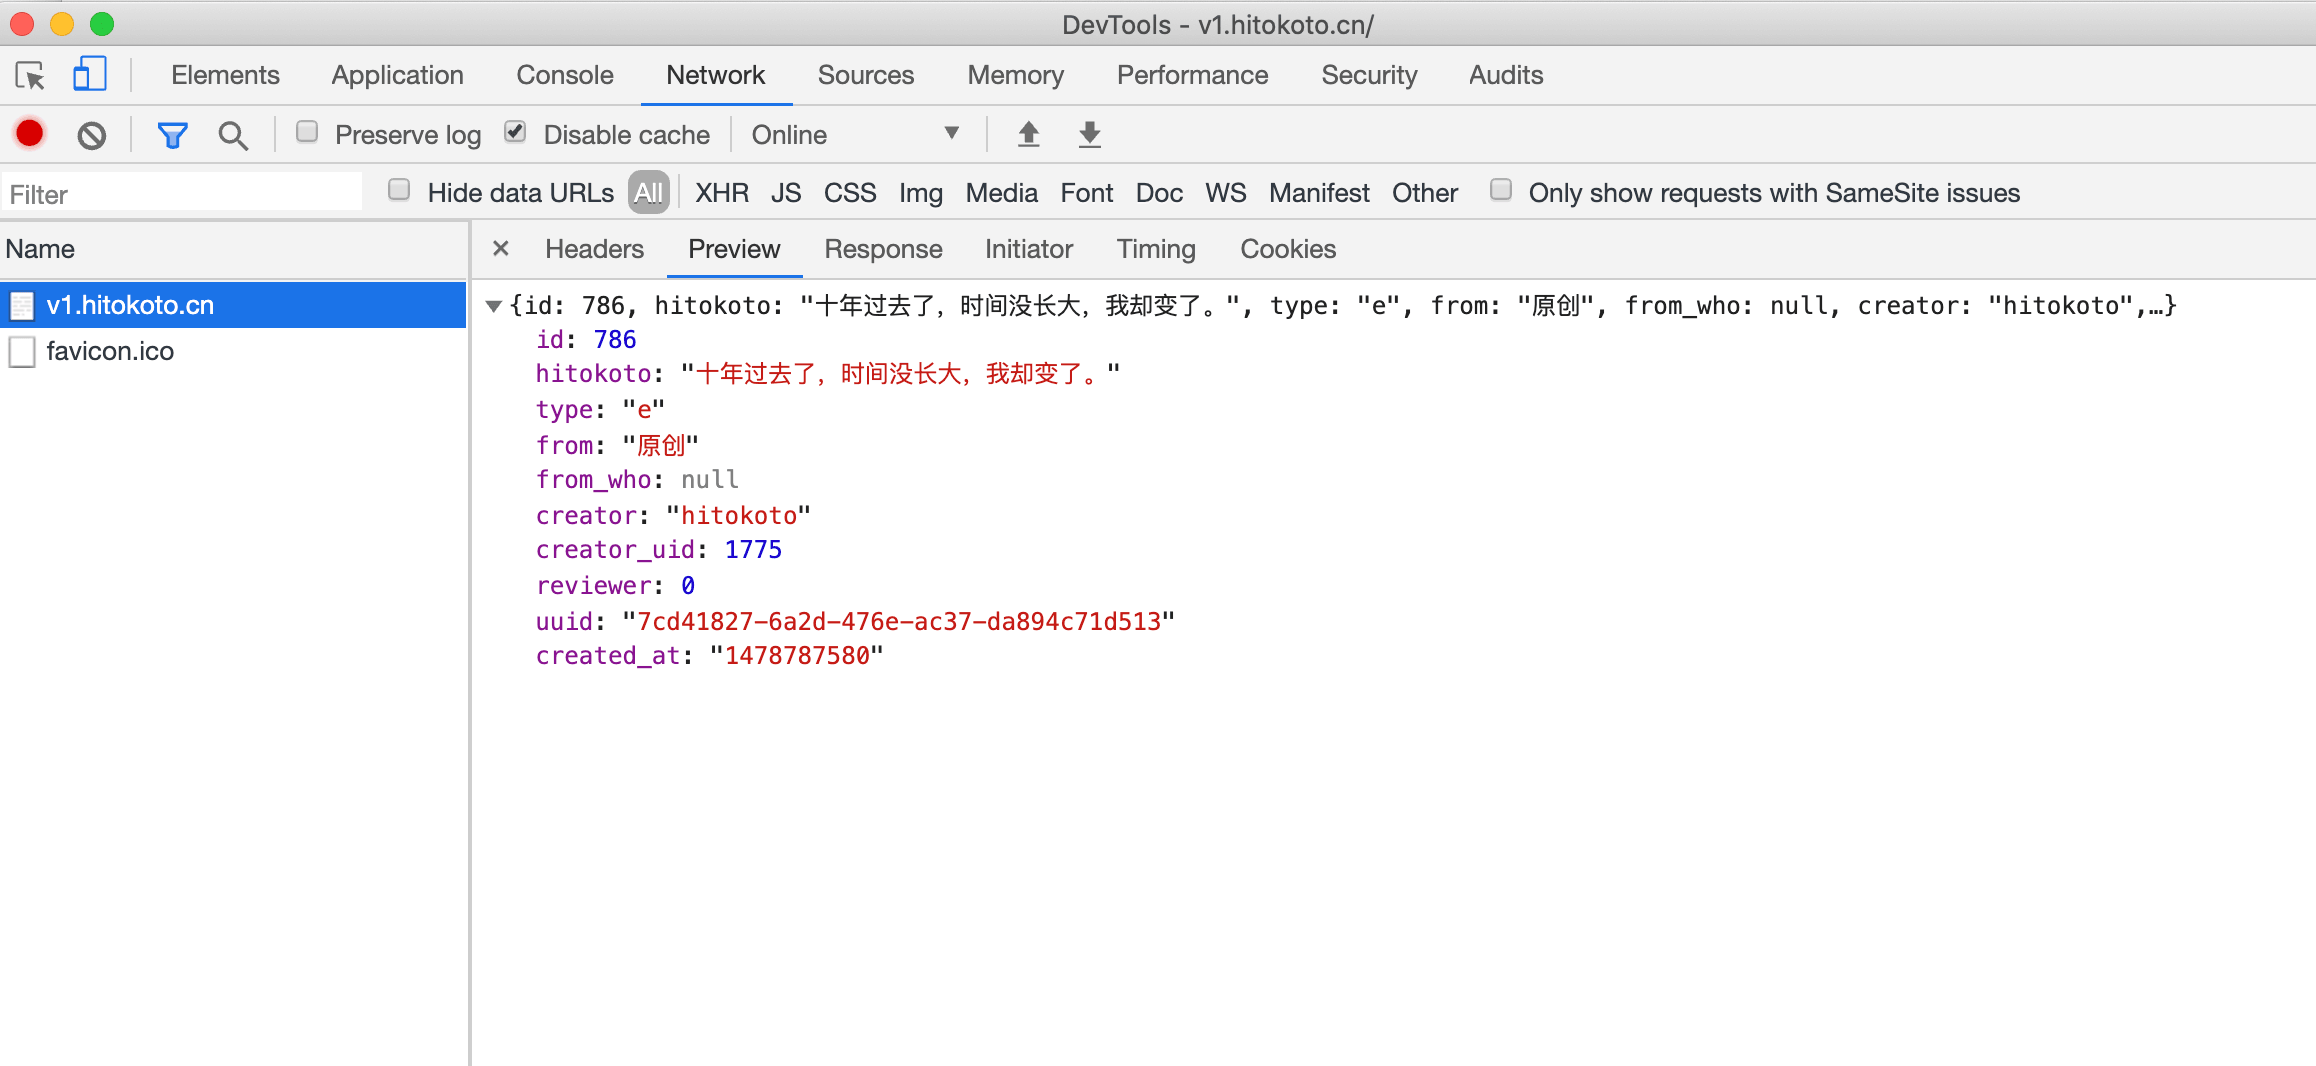Show the Security panel

pos(1369,75)
